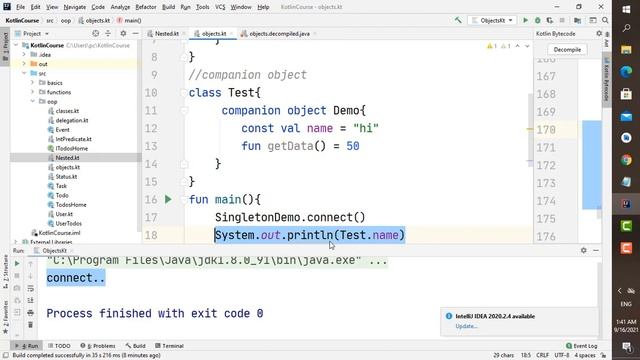The width and height of the screenshot is (640, 360).
Task: Open the Search Everywhere magnifier
Action: coord(605,20)
